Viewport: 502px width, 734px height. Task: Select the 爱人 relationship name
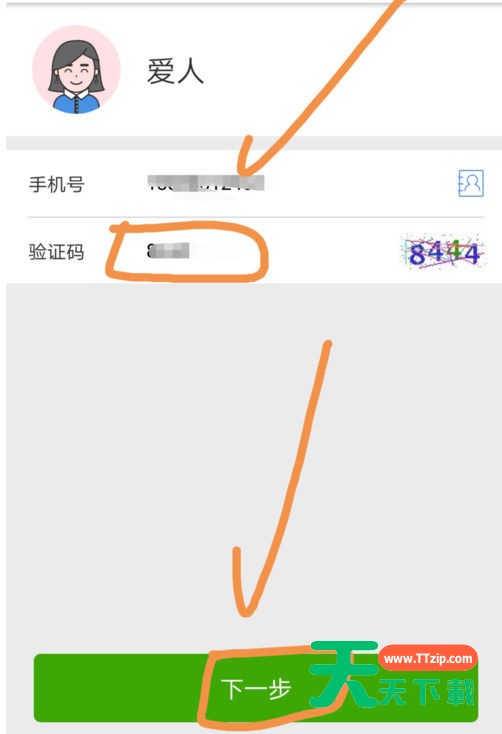[x=176, y=72]
